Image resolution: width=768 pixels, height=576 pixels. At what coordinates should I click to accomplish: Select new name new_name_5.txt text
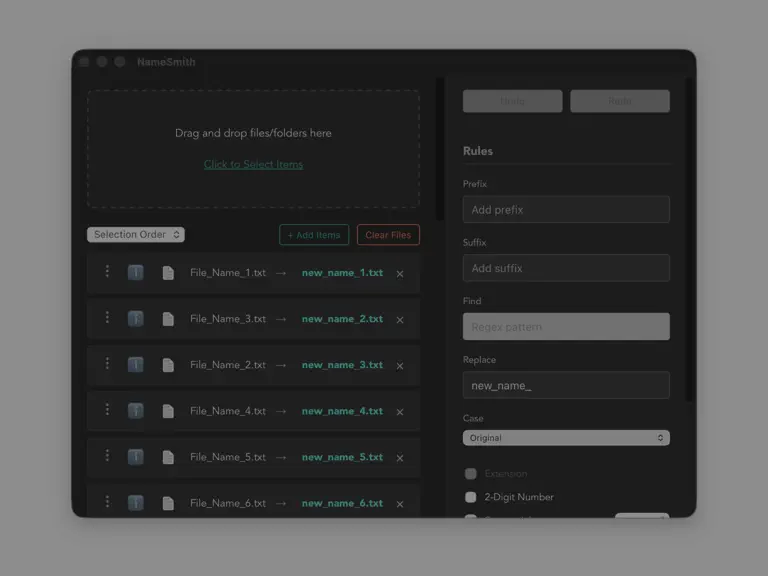(342, 457)
